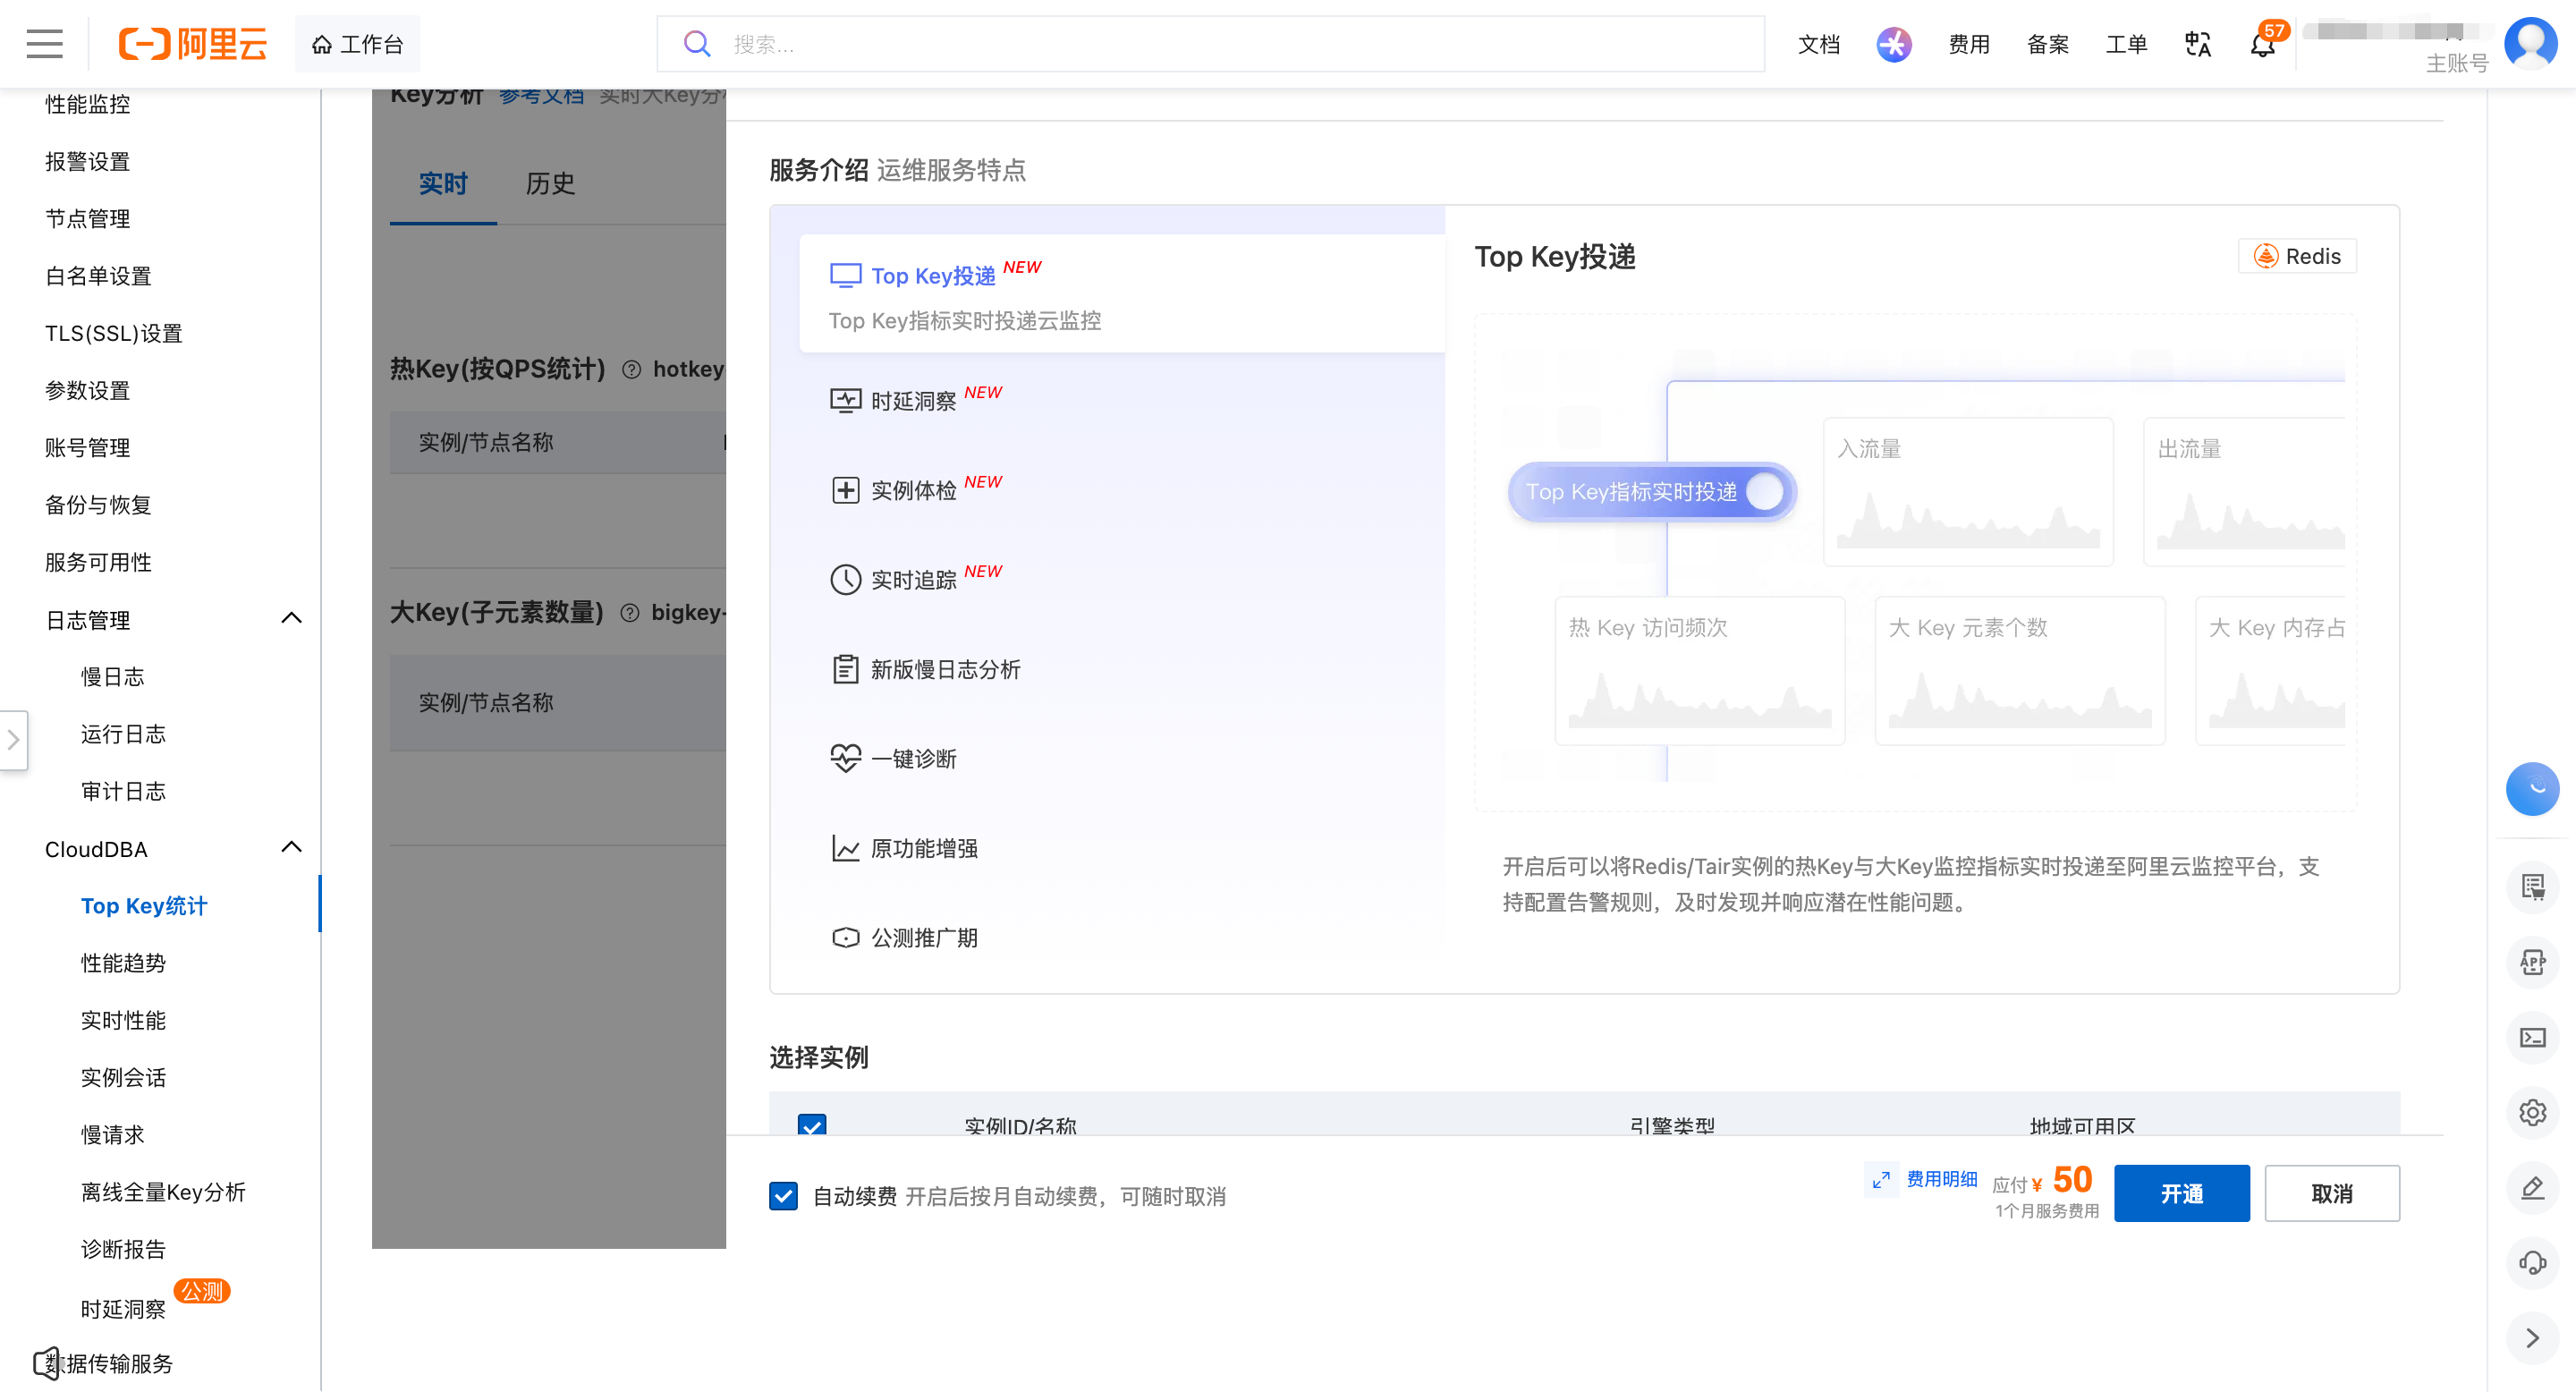Open the hamburger navigation menu
Screen dimensions: 2576x1392
44,44
